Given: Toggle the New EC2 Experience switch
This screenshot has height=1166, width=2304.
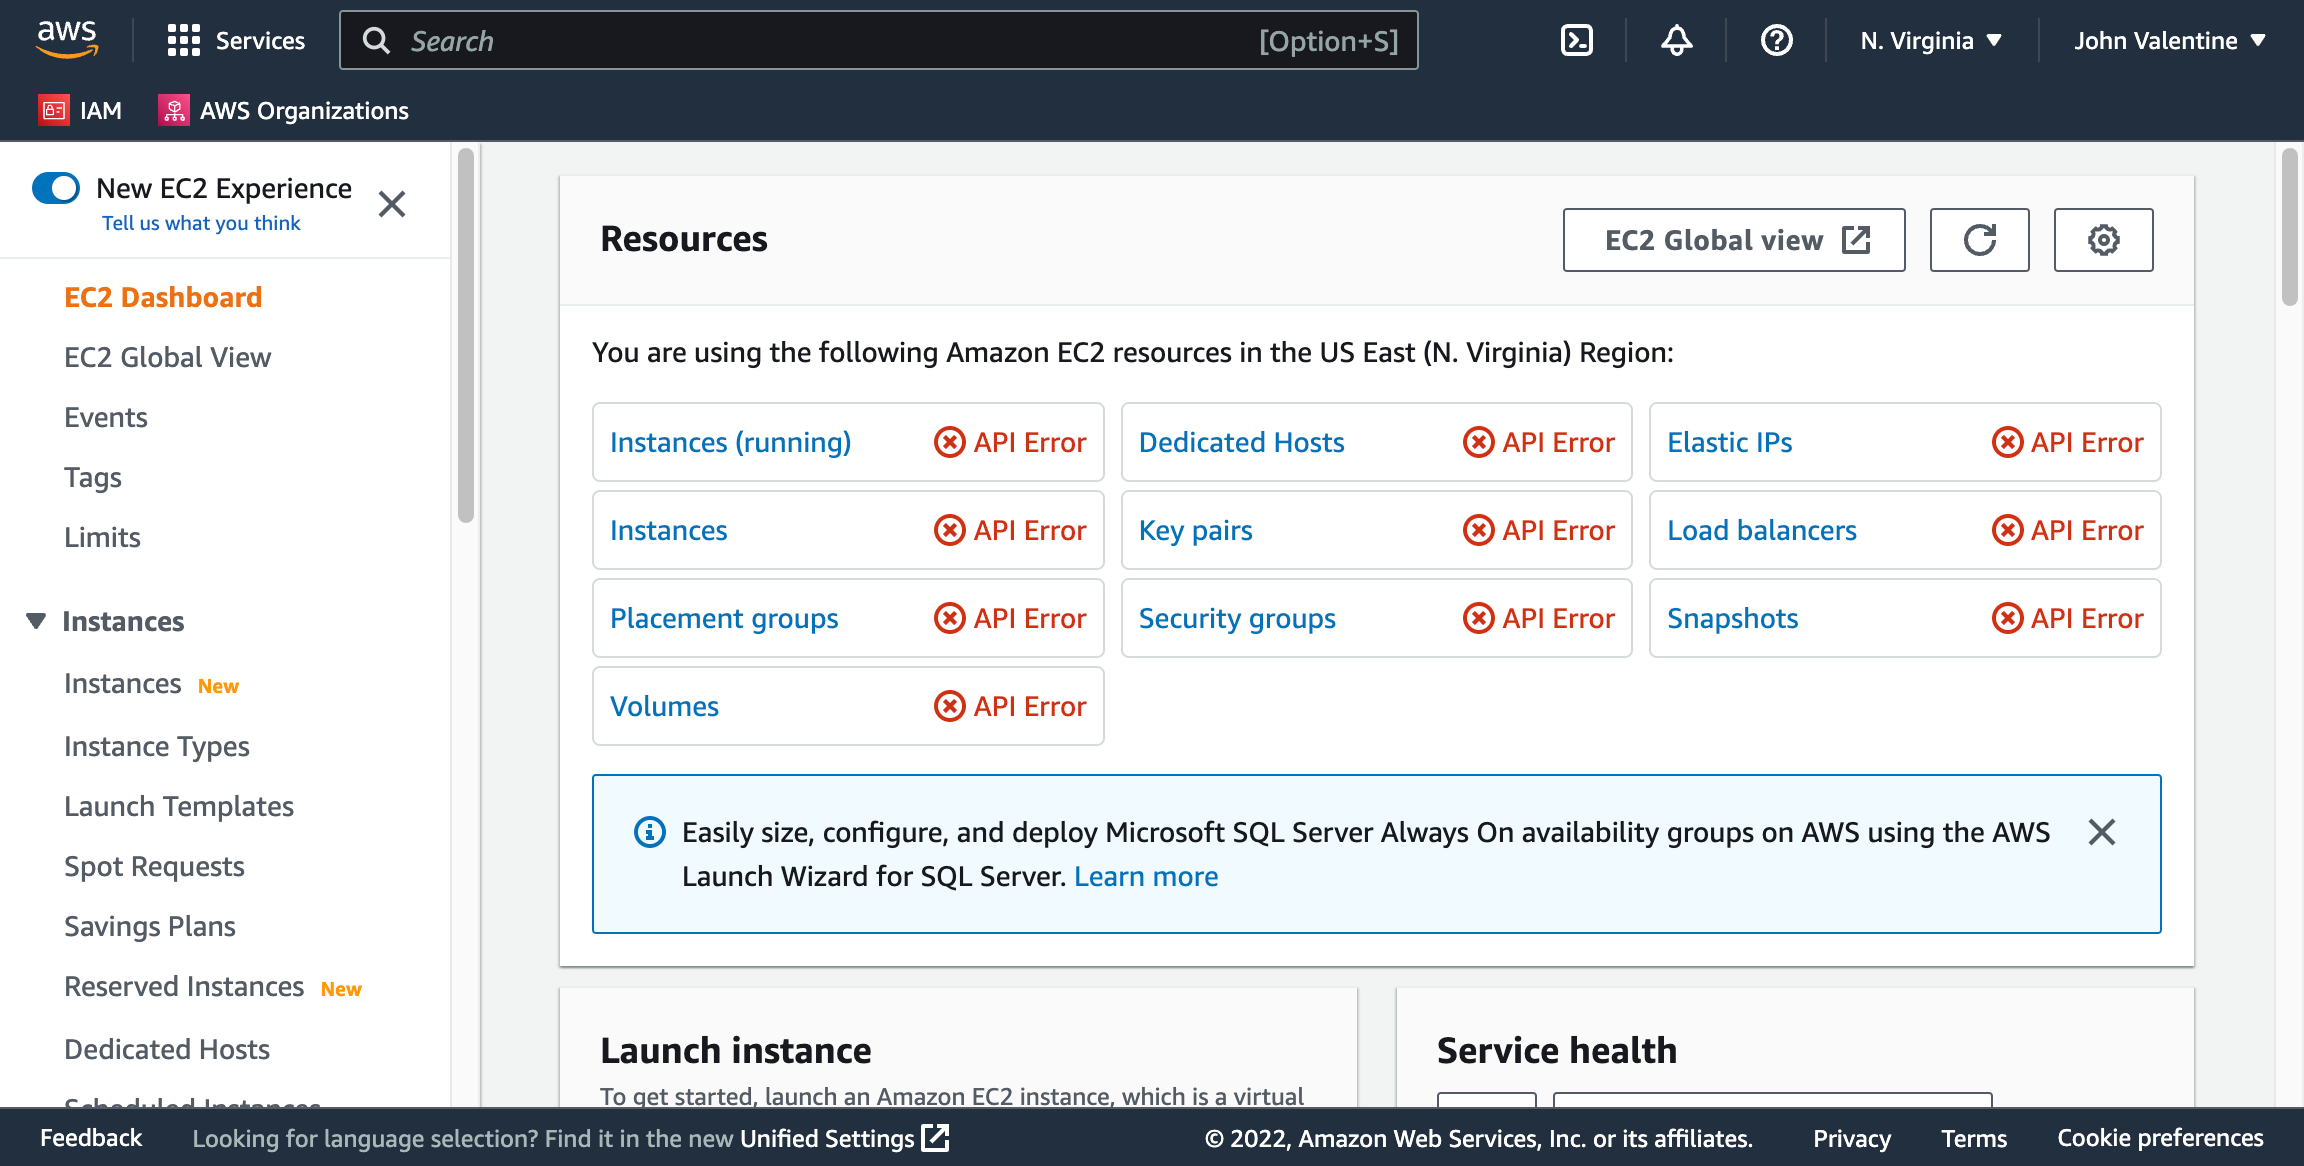Looking at the screenshot, I should [x=56, y=188].
